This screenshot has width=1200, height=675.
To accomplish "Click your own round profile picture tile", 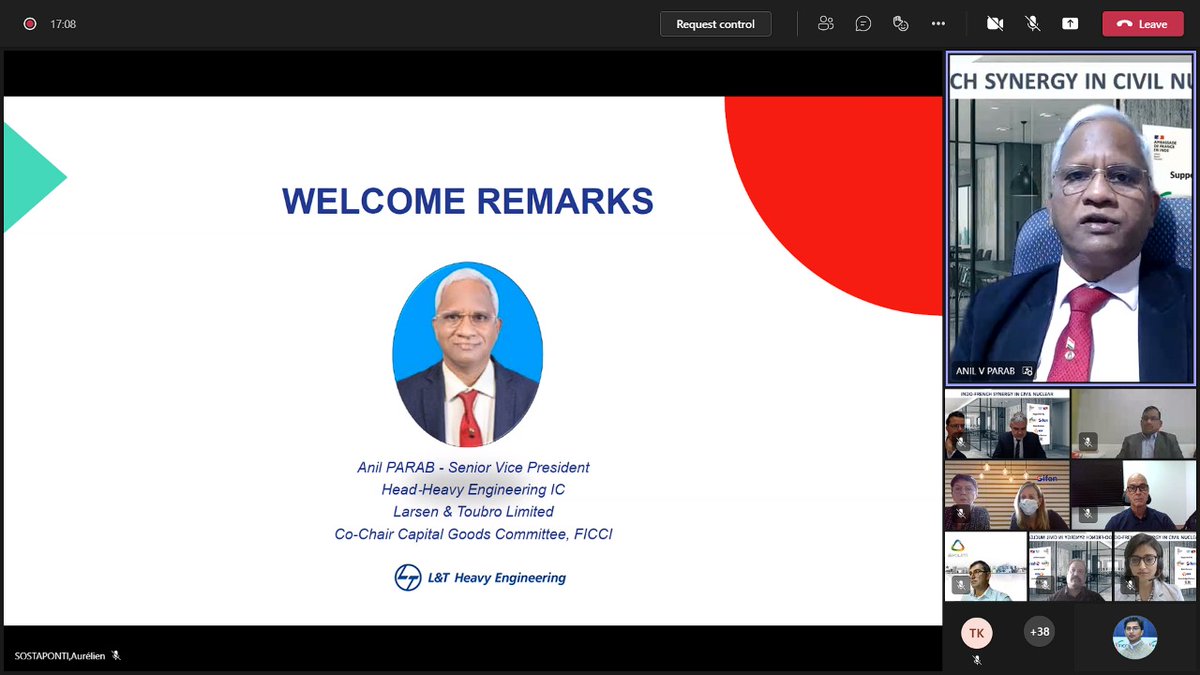I will point(1135,637).
